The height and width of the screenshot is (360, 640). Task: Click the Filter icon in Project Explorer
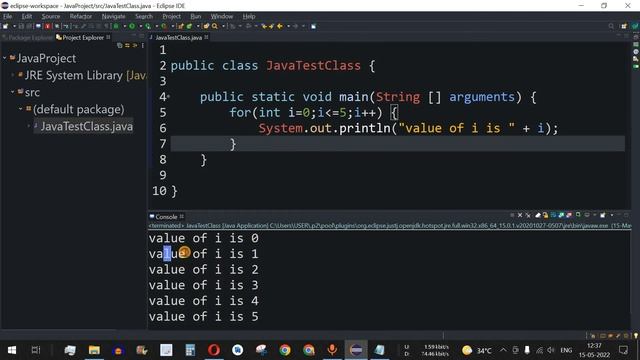(135, 45)
